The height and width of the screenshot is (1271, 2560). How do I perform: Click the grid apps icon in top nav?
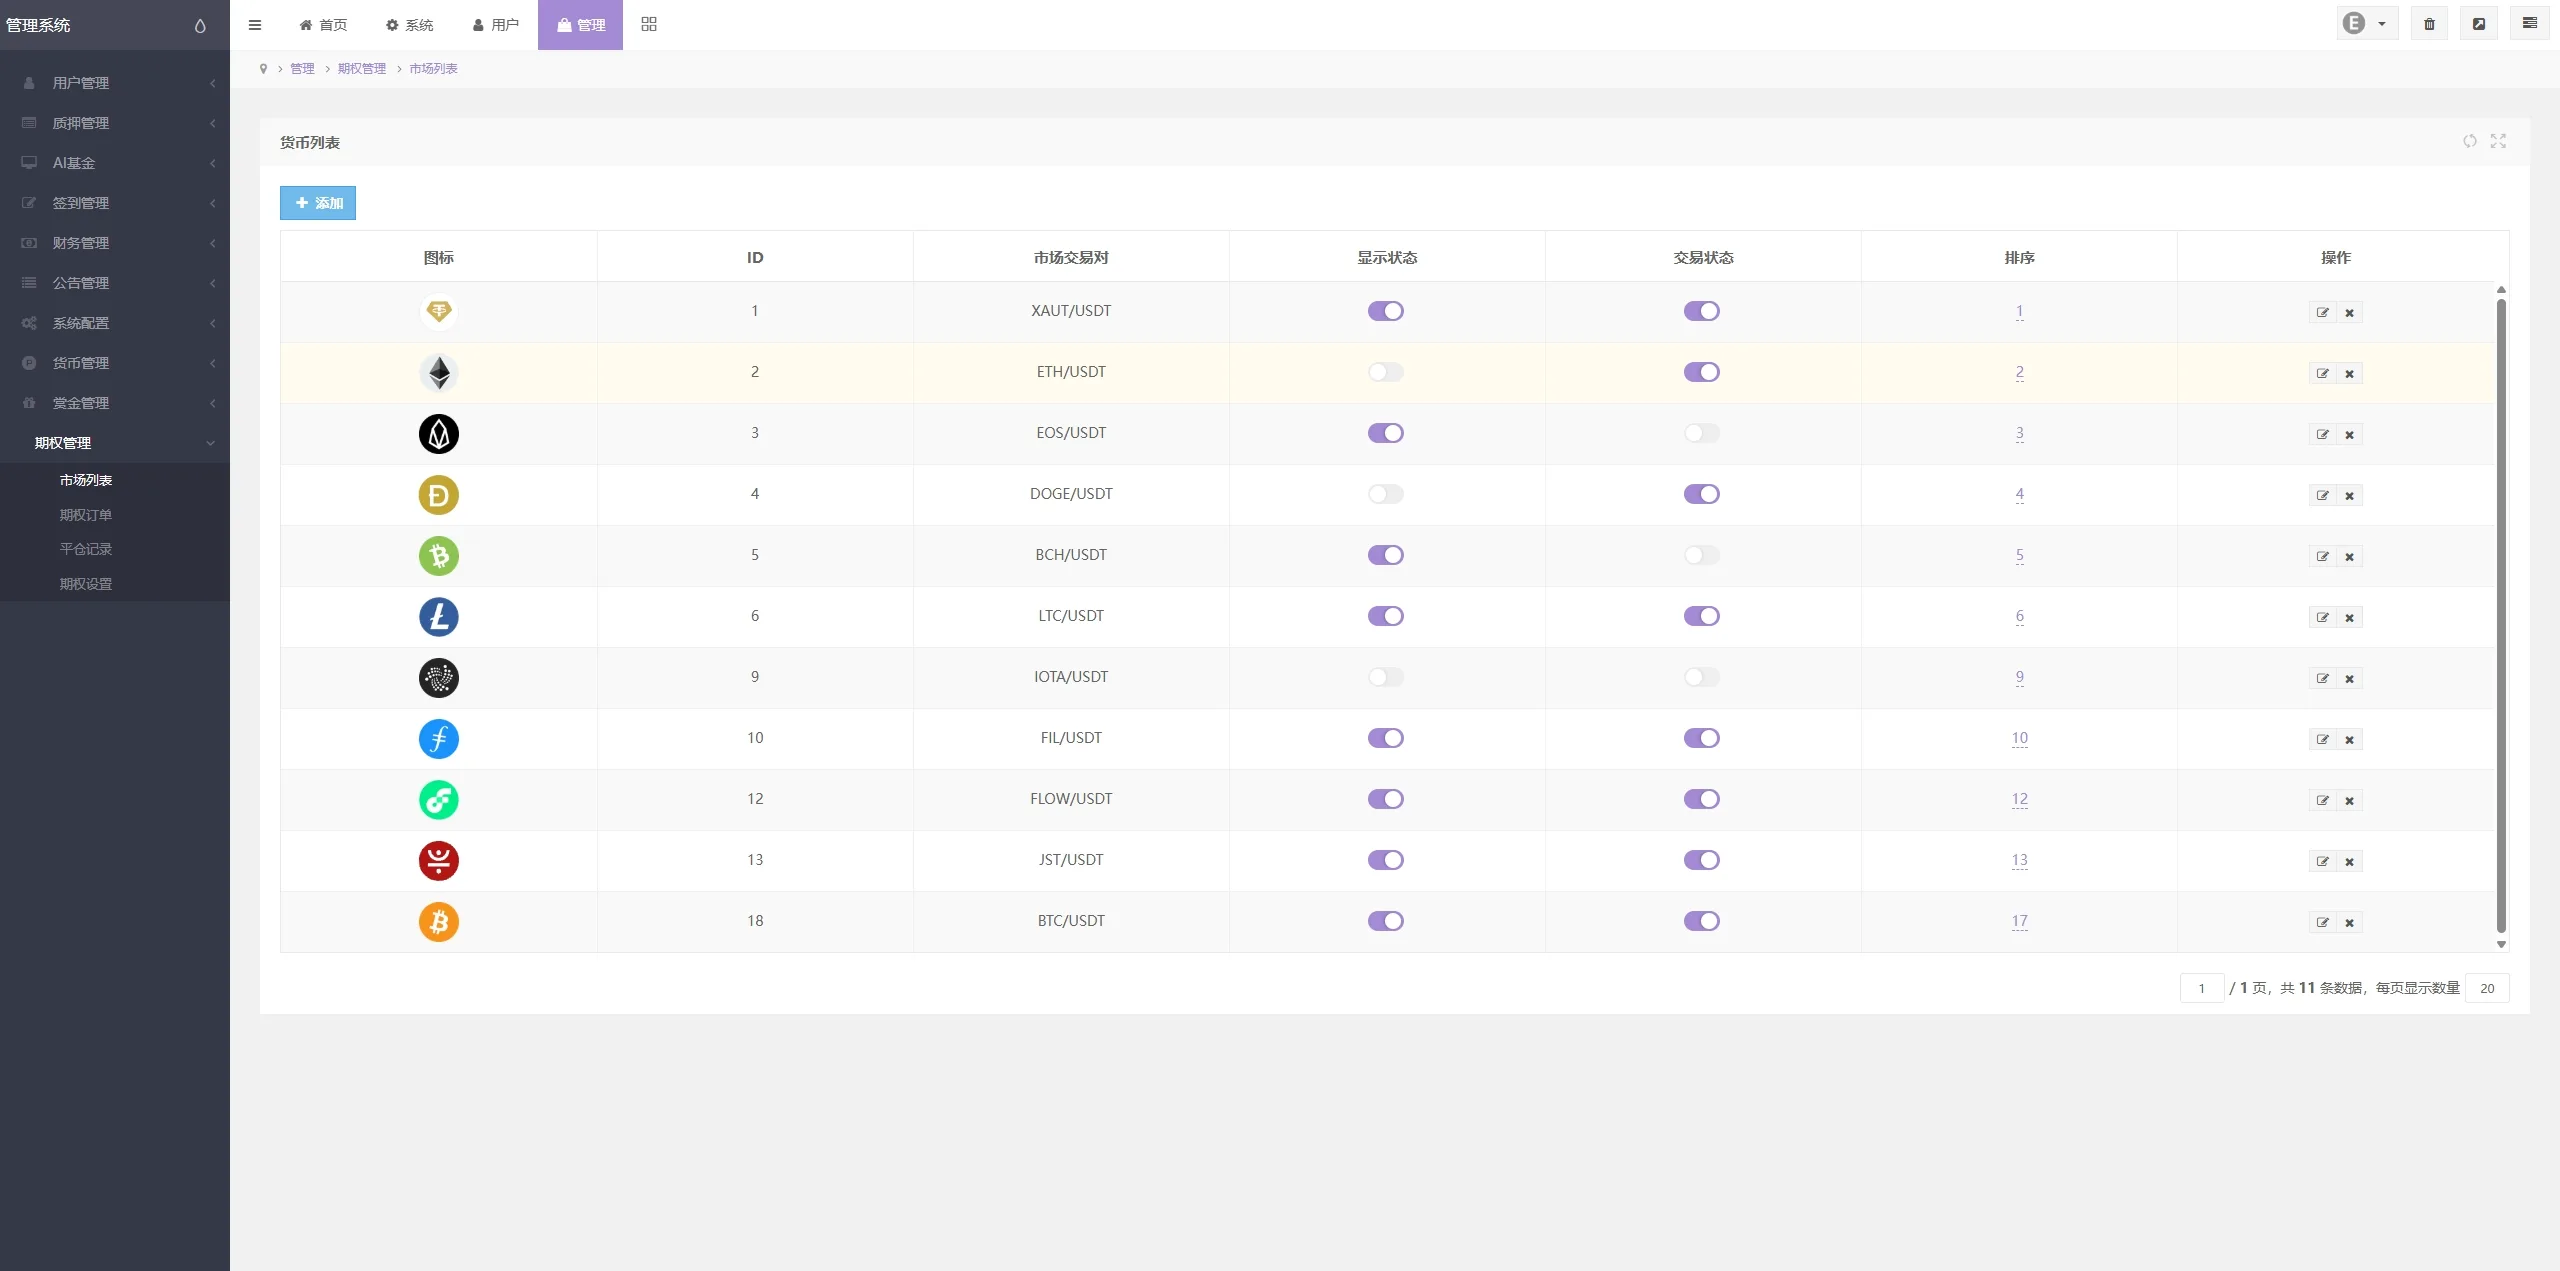pos(649,24)
